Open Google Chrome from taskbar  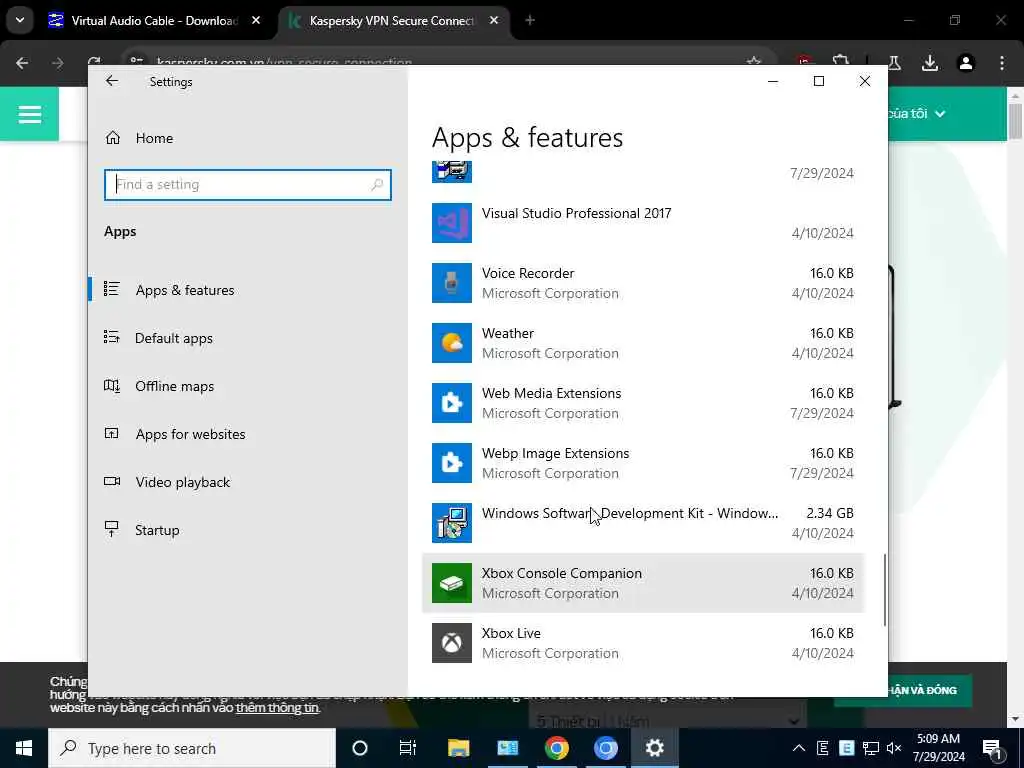(x=556, y=748)
